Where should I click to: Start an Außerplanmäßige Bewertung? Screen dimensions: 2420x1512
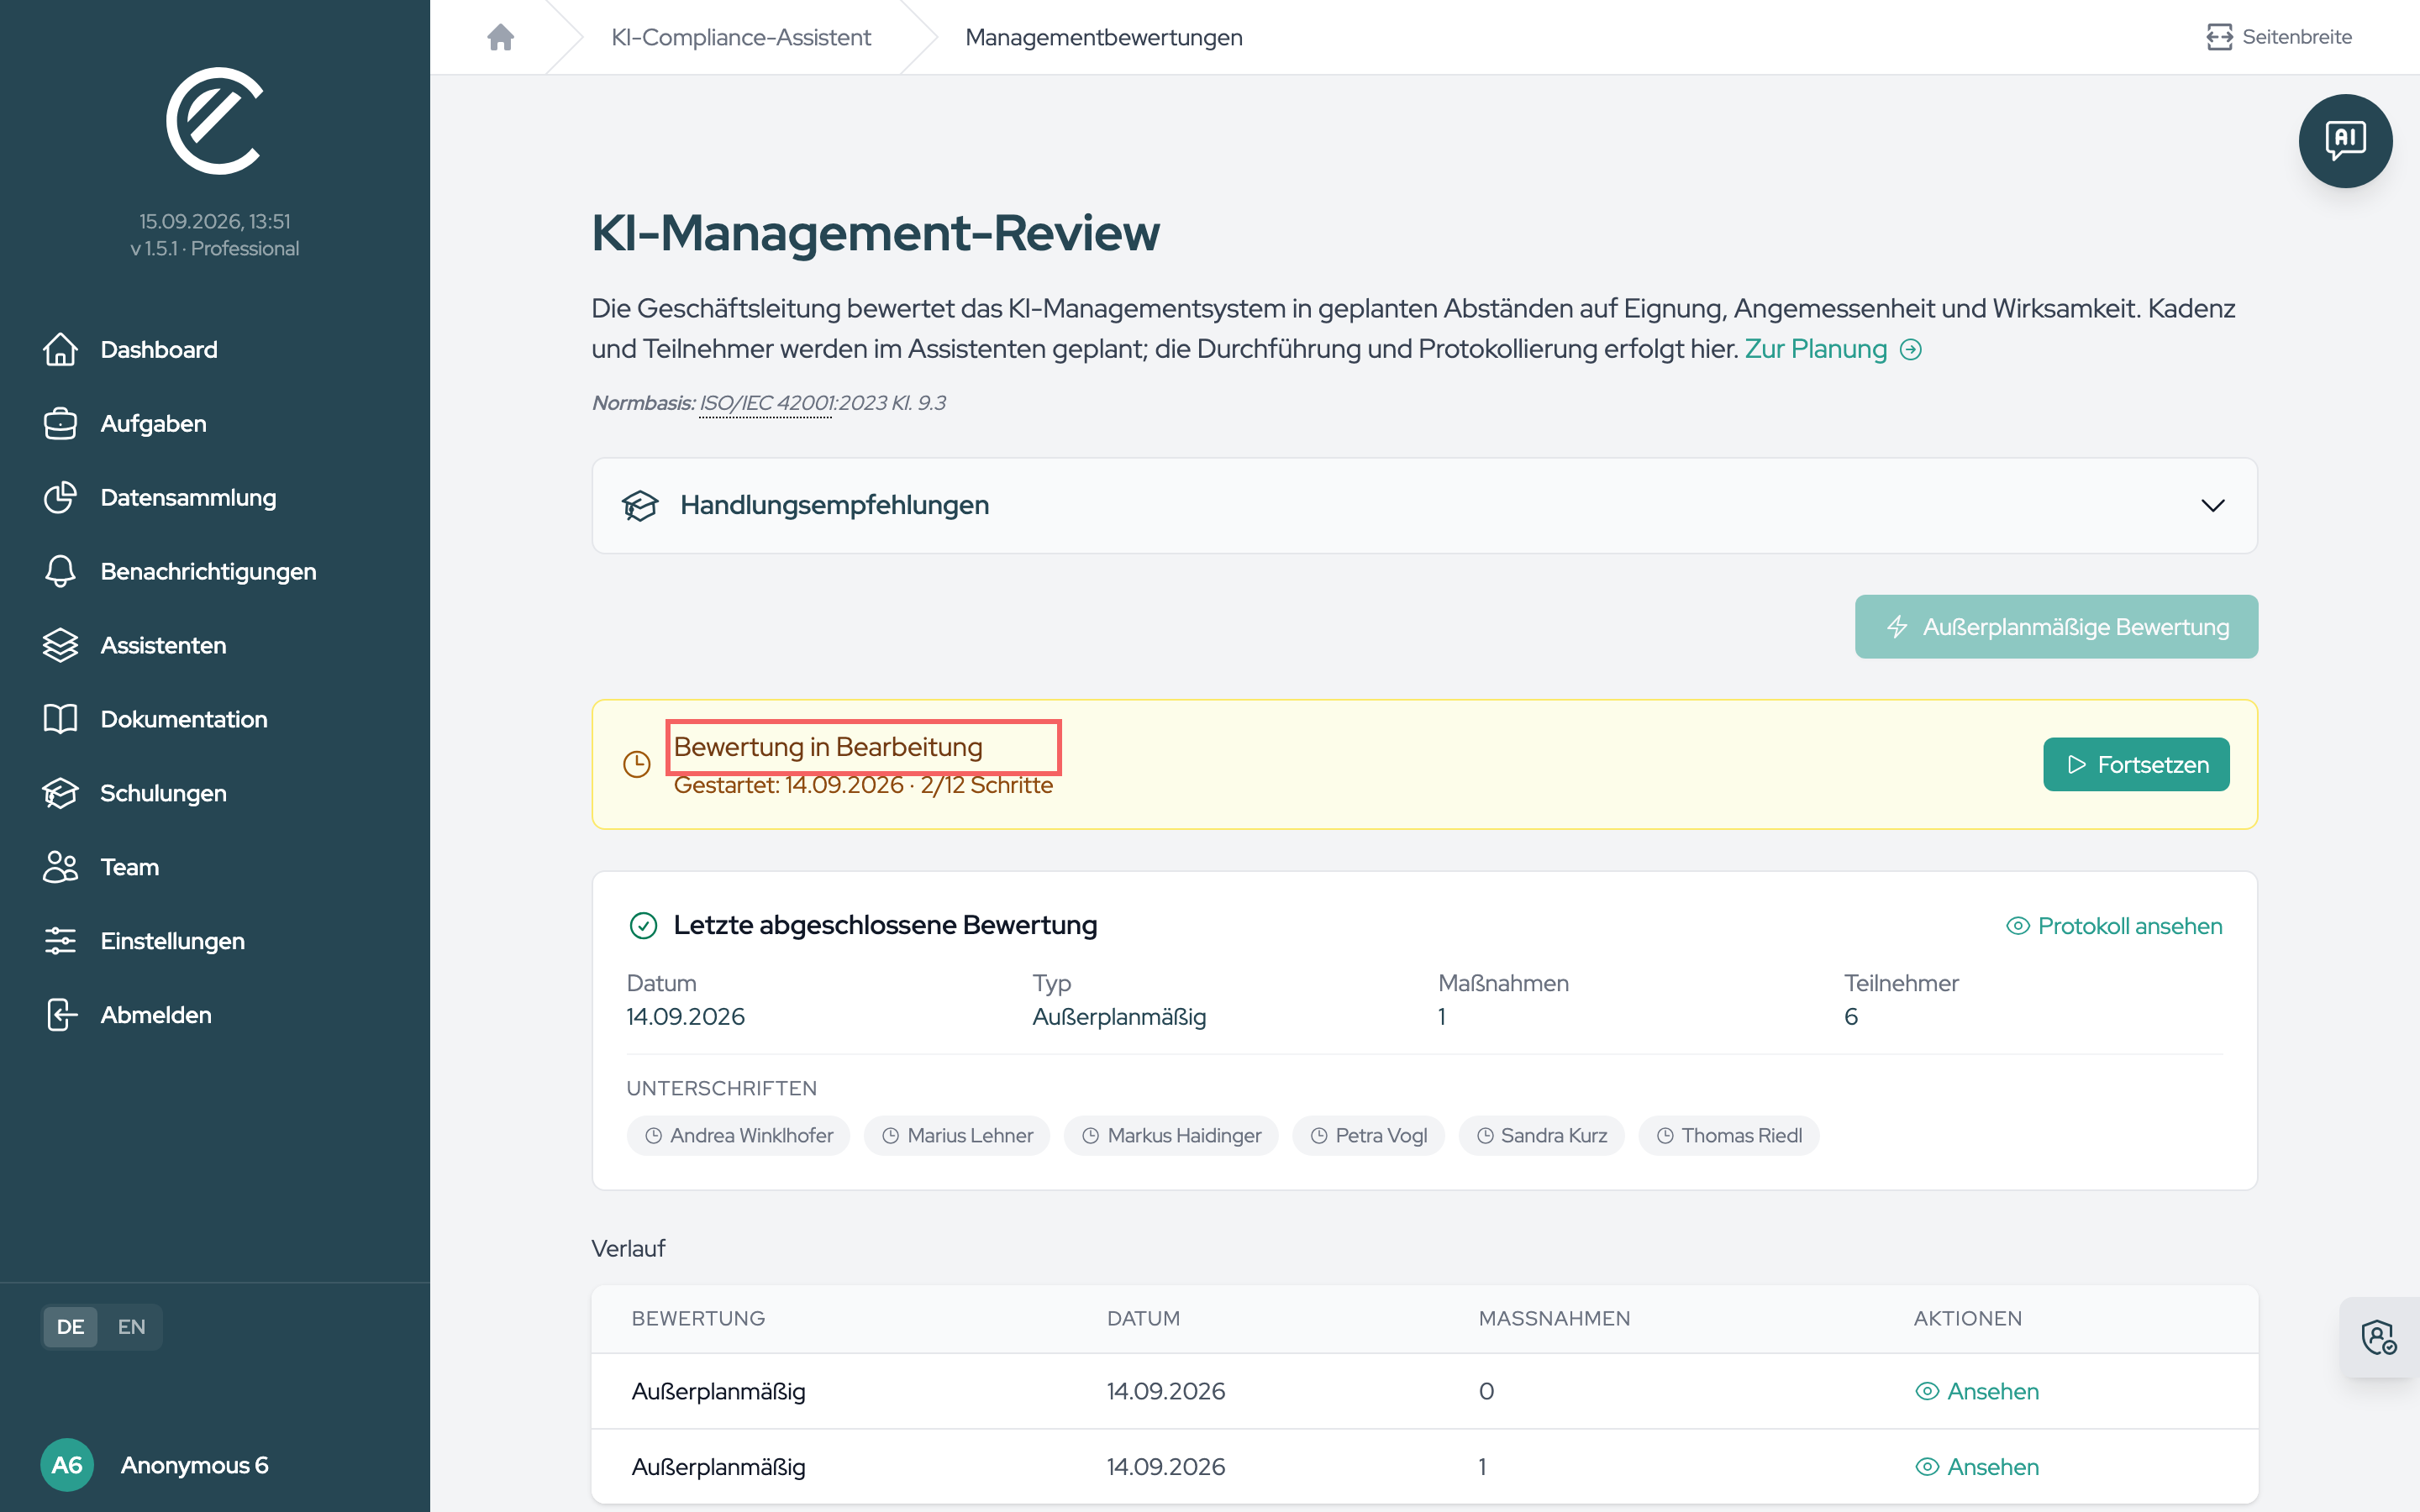(x=2056, y=627)
